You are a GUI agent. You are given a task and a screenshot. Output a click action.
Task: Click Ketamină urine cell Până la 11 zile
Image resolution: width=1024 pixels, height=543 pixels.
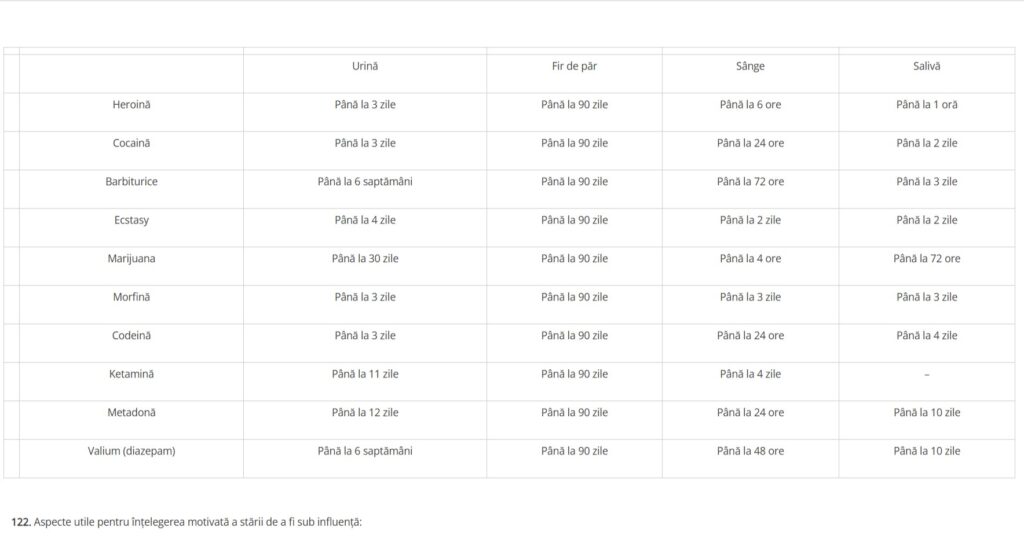tap(364, 374)
